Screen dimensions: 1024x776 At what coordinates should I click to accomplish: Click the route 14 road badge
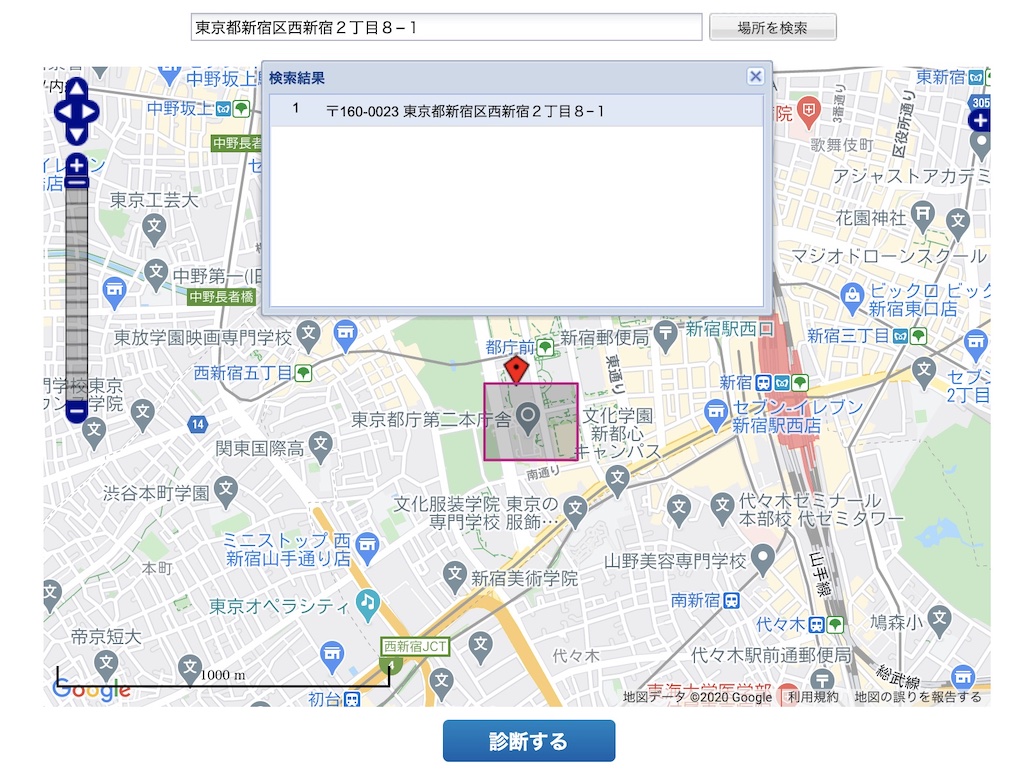coord(198,425)
